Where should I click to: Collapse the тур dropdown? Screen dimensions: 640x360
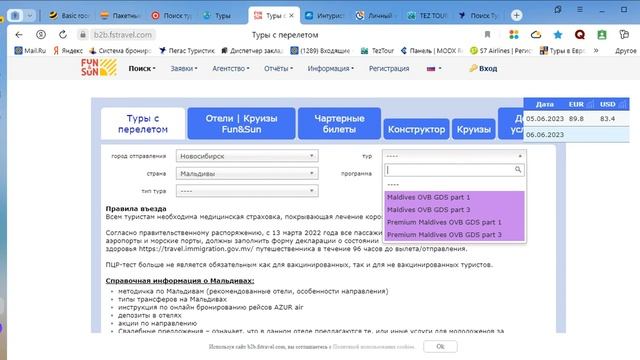[x=454, y=156]
